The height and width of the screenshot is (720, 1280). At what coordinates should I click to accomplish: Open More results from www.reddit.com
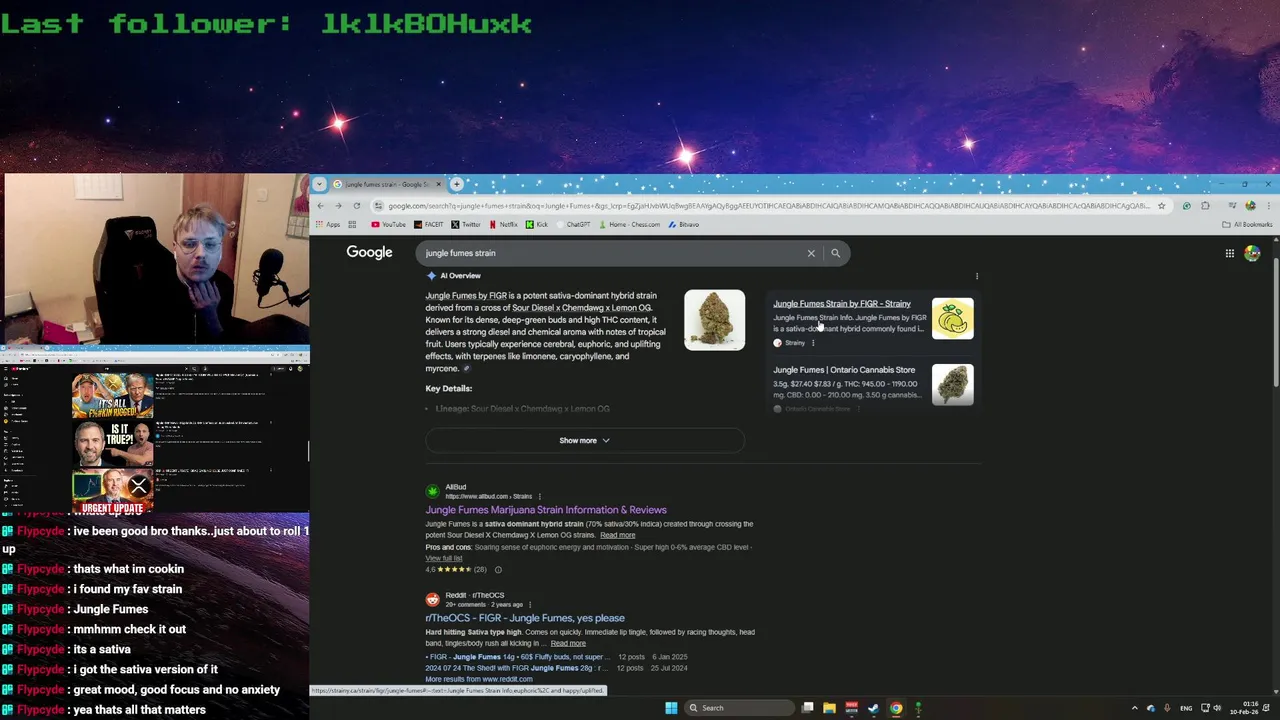479,679
